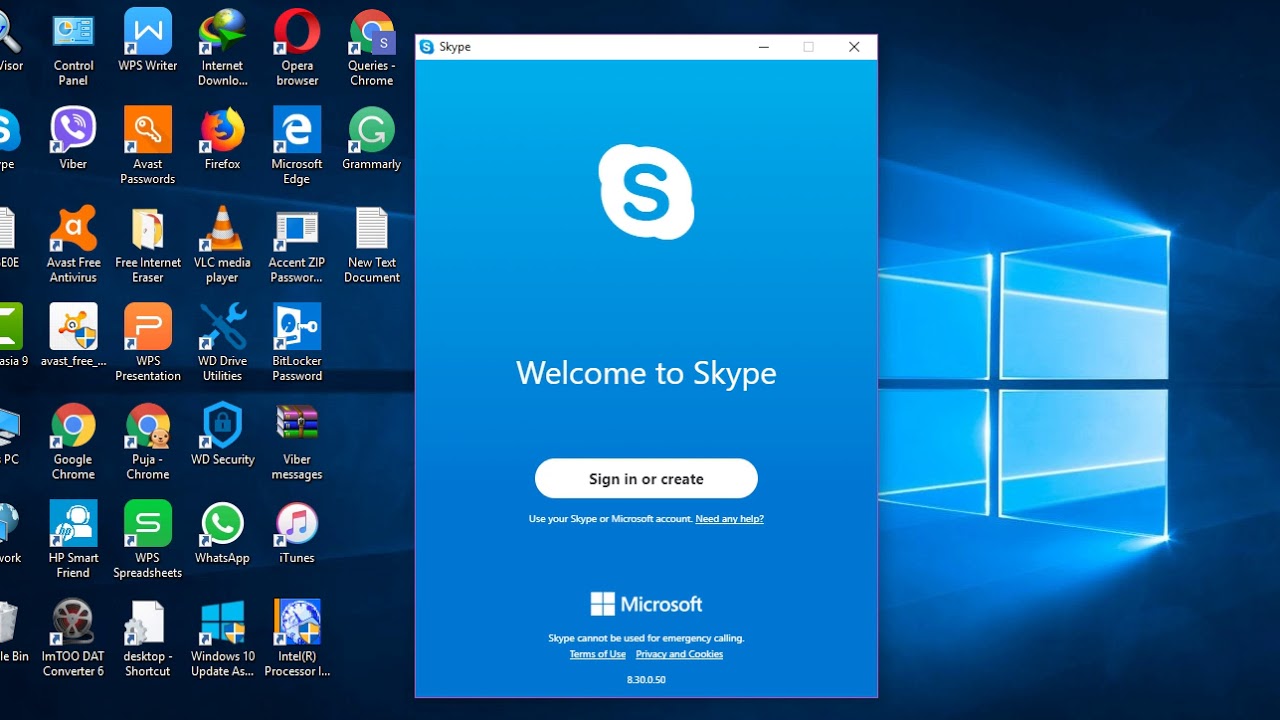Click the Microsoft logo in Skype window
Screen dimensions: 1280x720
(x=646, y=604)
